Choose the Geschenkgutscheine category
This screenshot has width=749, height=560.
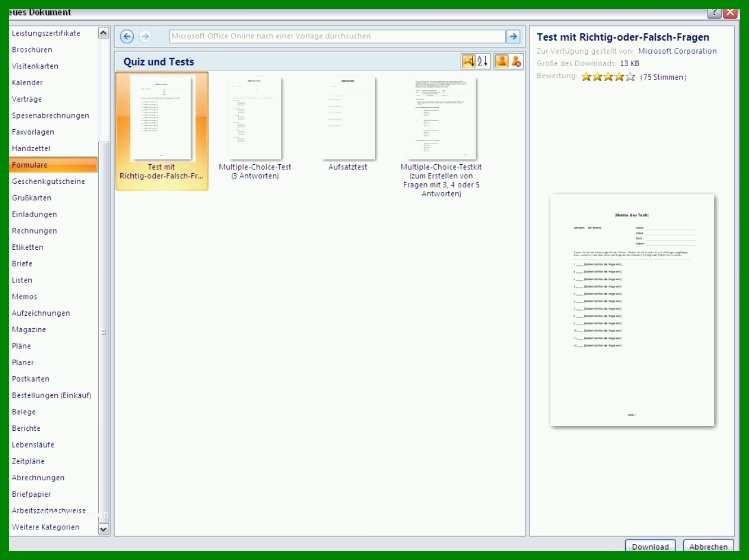(x=48, y=182)
